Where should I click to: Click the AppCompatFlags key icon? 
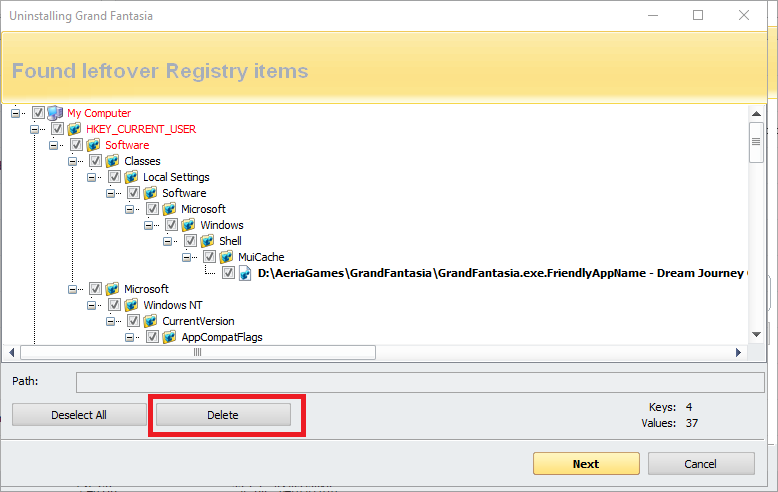[169, 337]
